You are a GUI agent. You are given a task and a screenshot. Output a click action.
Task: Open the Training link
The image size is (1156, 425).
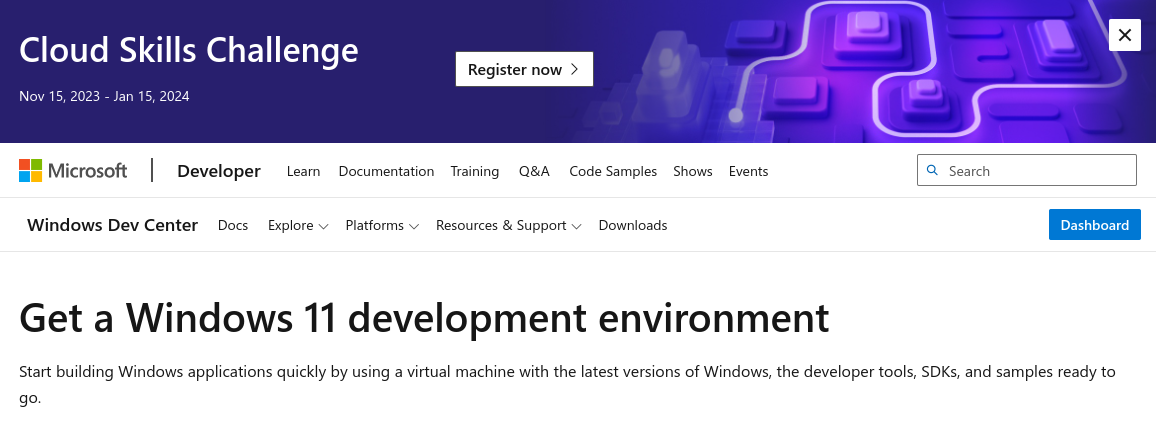475,171
